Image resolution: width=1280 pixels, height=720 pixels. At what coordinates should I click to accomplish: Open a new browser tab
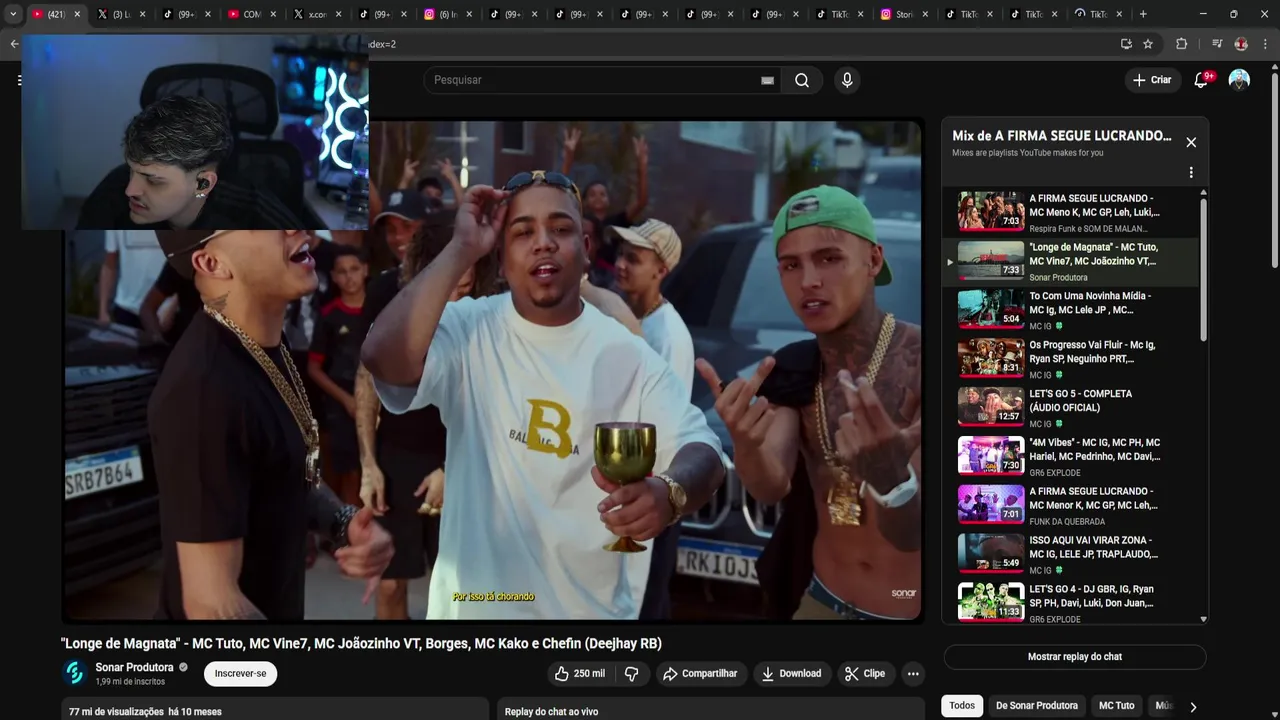(x=1143, y=14)
